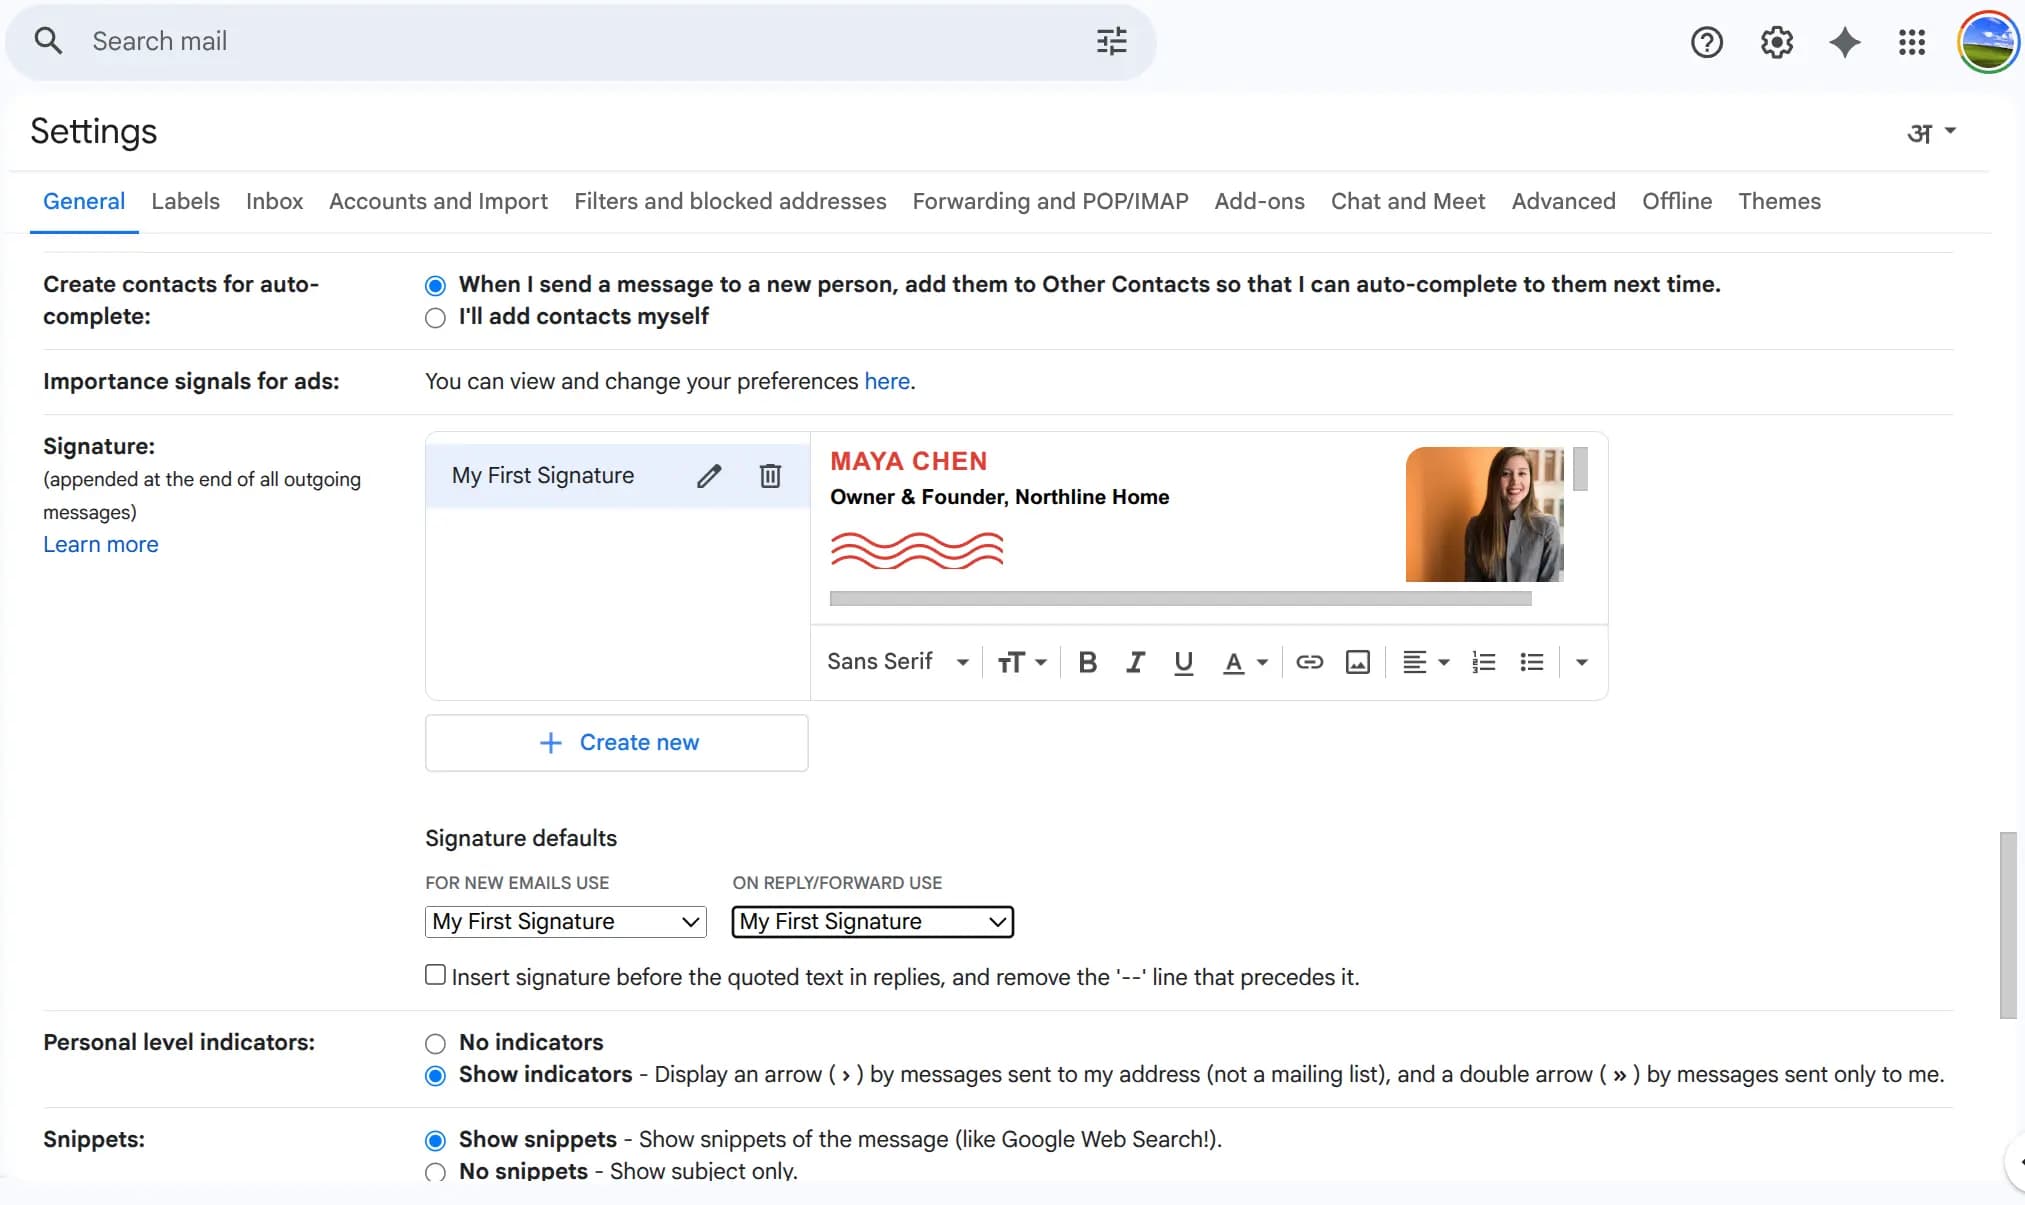Open text color picker in signature toolbar

[x=1245, y=662]
